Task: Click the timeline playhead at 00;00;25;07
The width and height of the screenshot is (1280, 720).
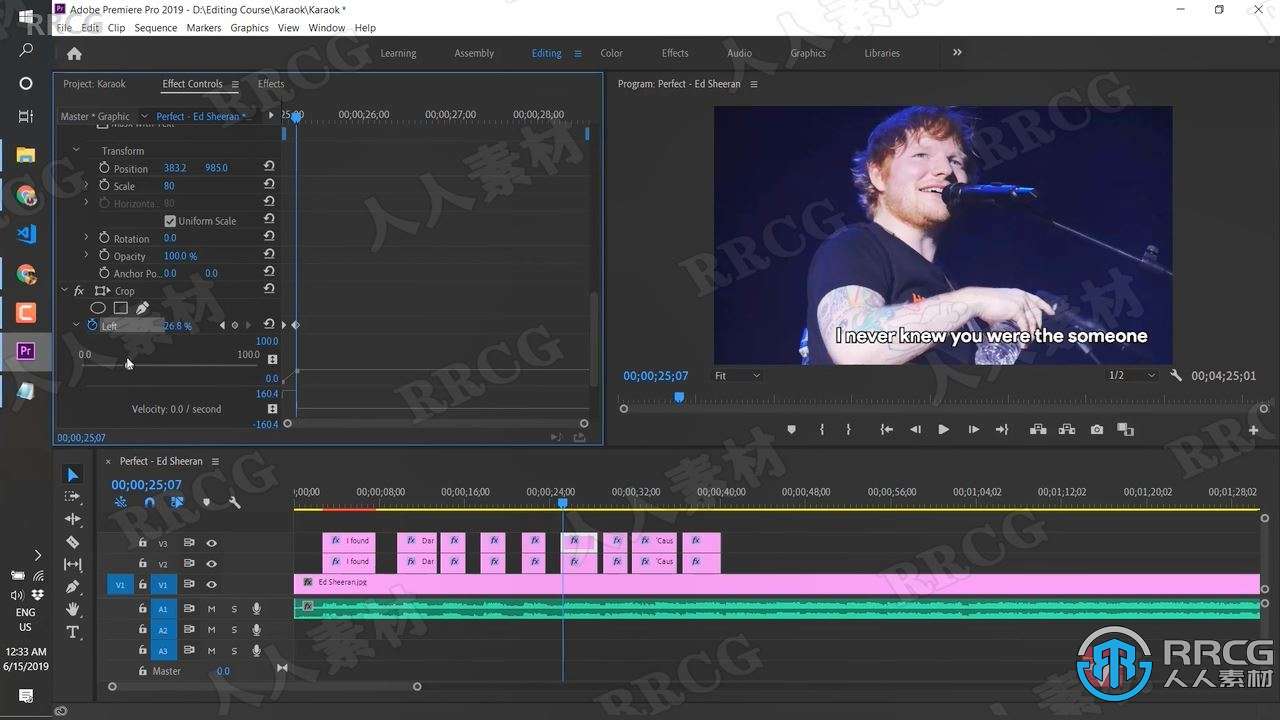Action: 563,503
